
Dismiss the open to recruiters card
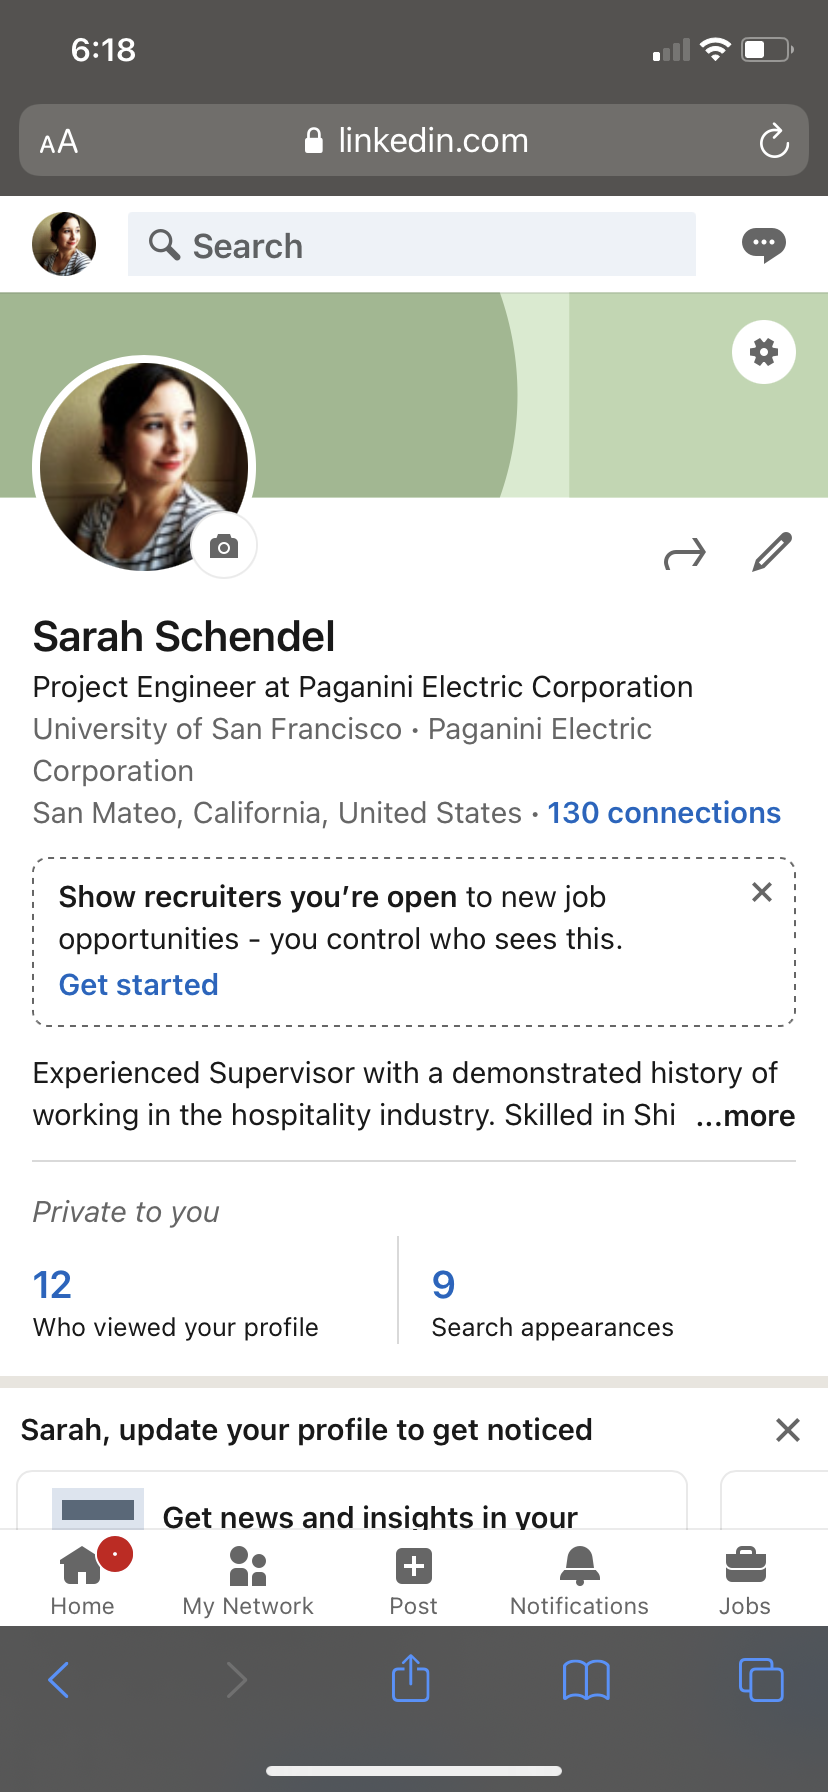pyautogui.click(x=762, y=892)
